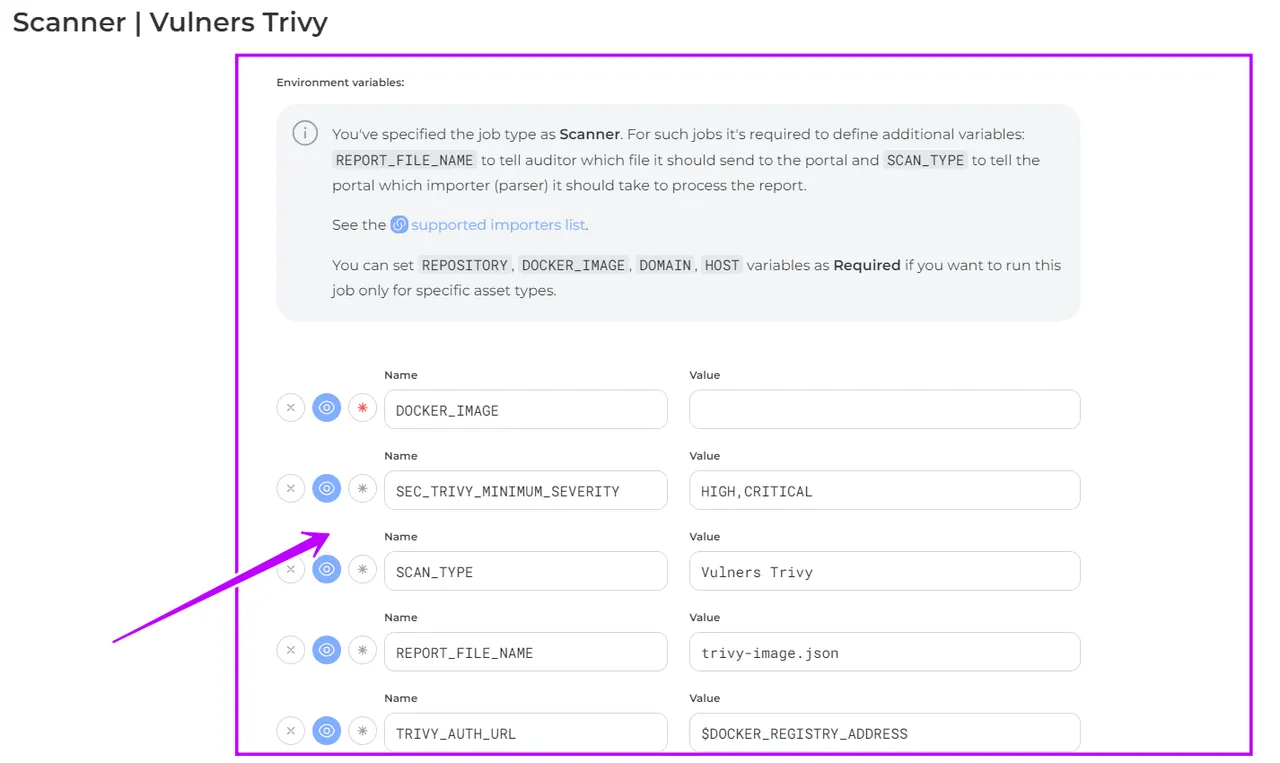Viewport: 1280px width, 763px height.
Task: Open the supported importers list link
Action: pyautogui.click(x=497, y=225)
